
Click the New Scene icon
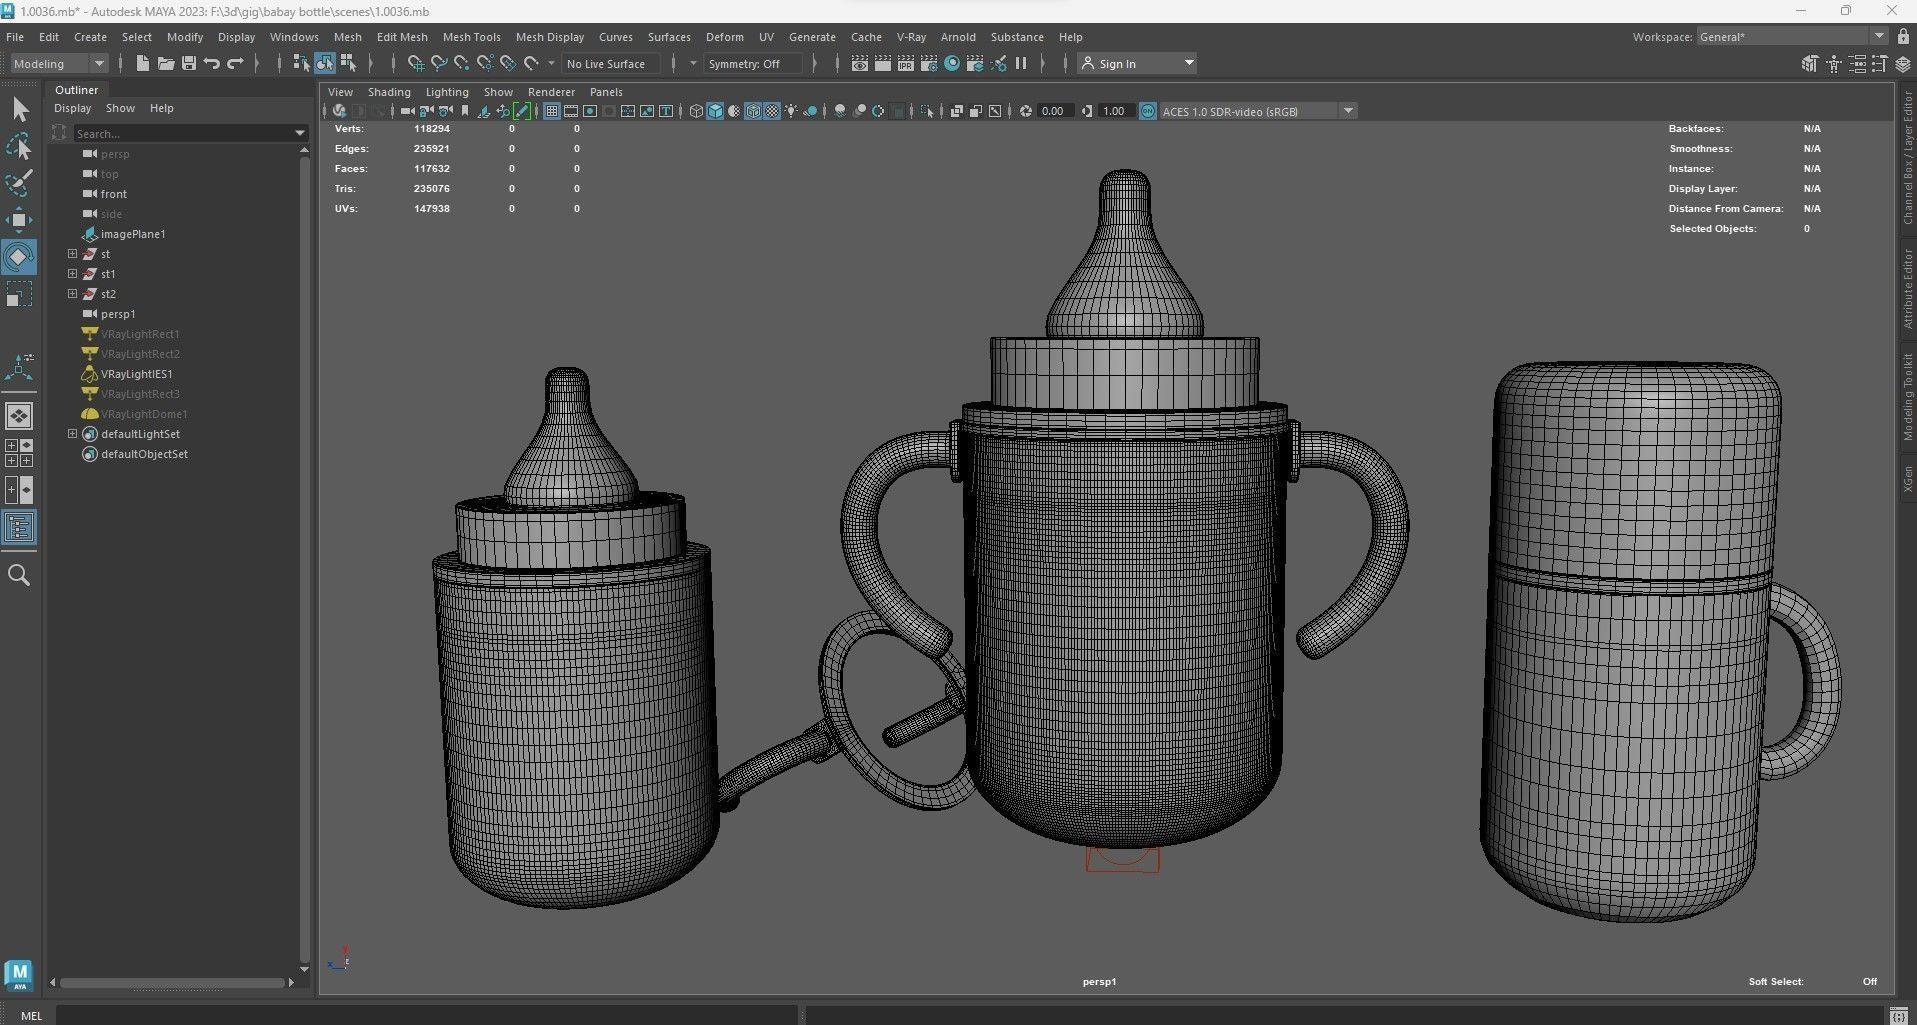142,63
